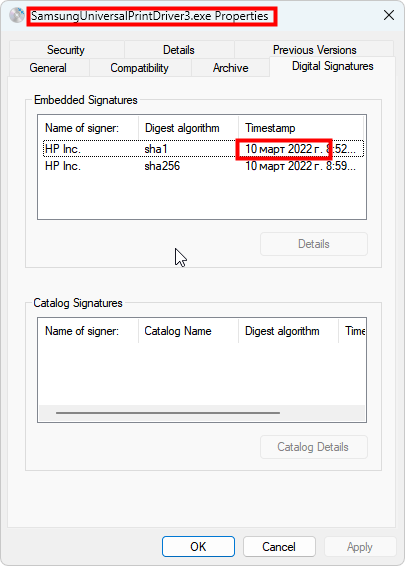Click the cut-off Time column header in catalog list
Image resolution: width=405 pixels, height=566 pixels.
352,331
